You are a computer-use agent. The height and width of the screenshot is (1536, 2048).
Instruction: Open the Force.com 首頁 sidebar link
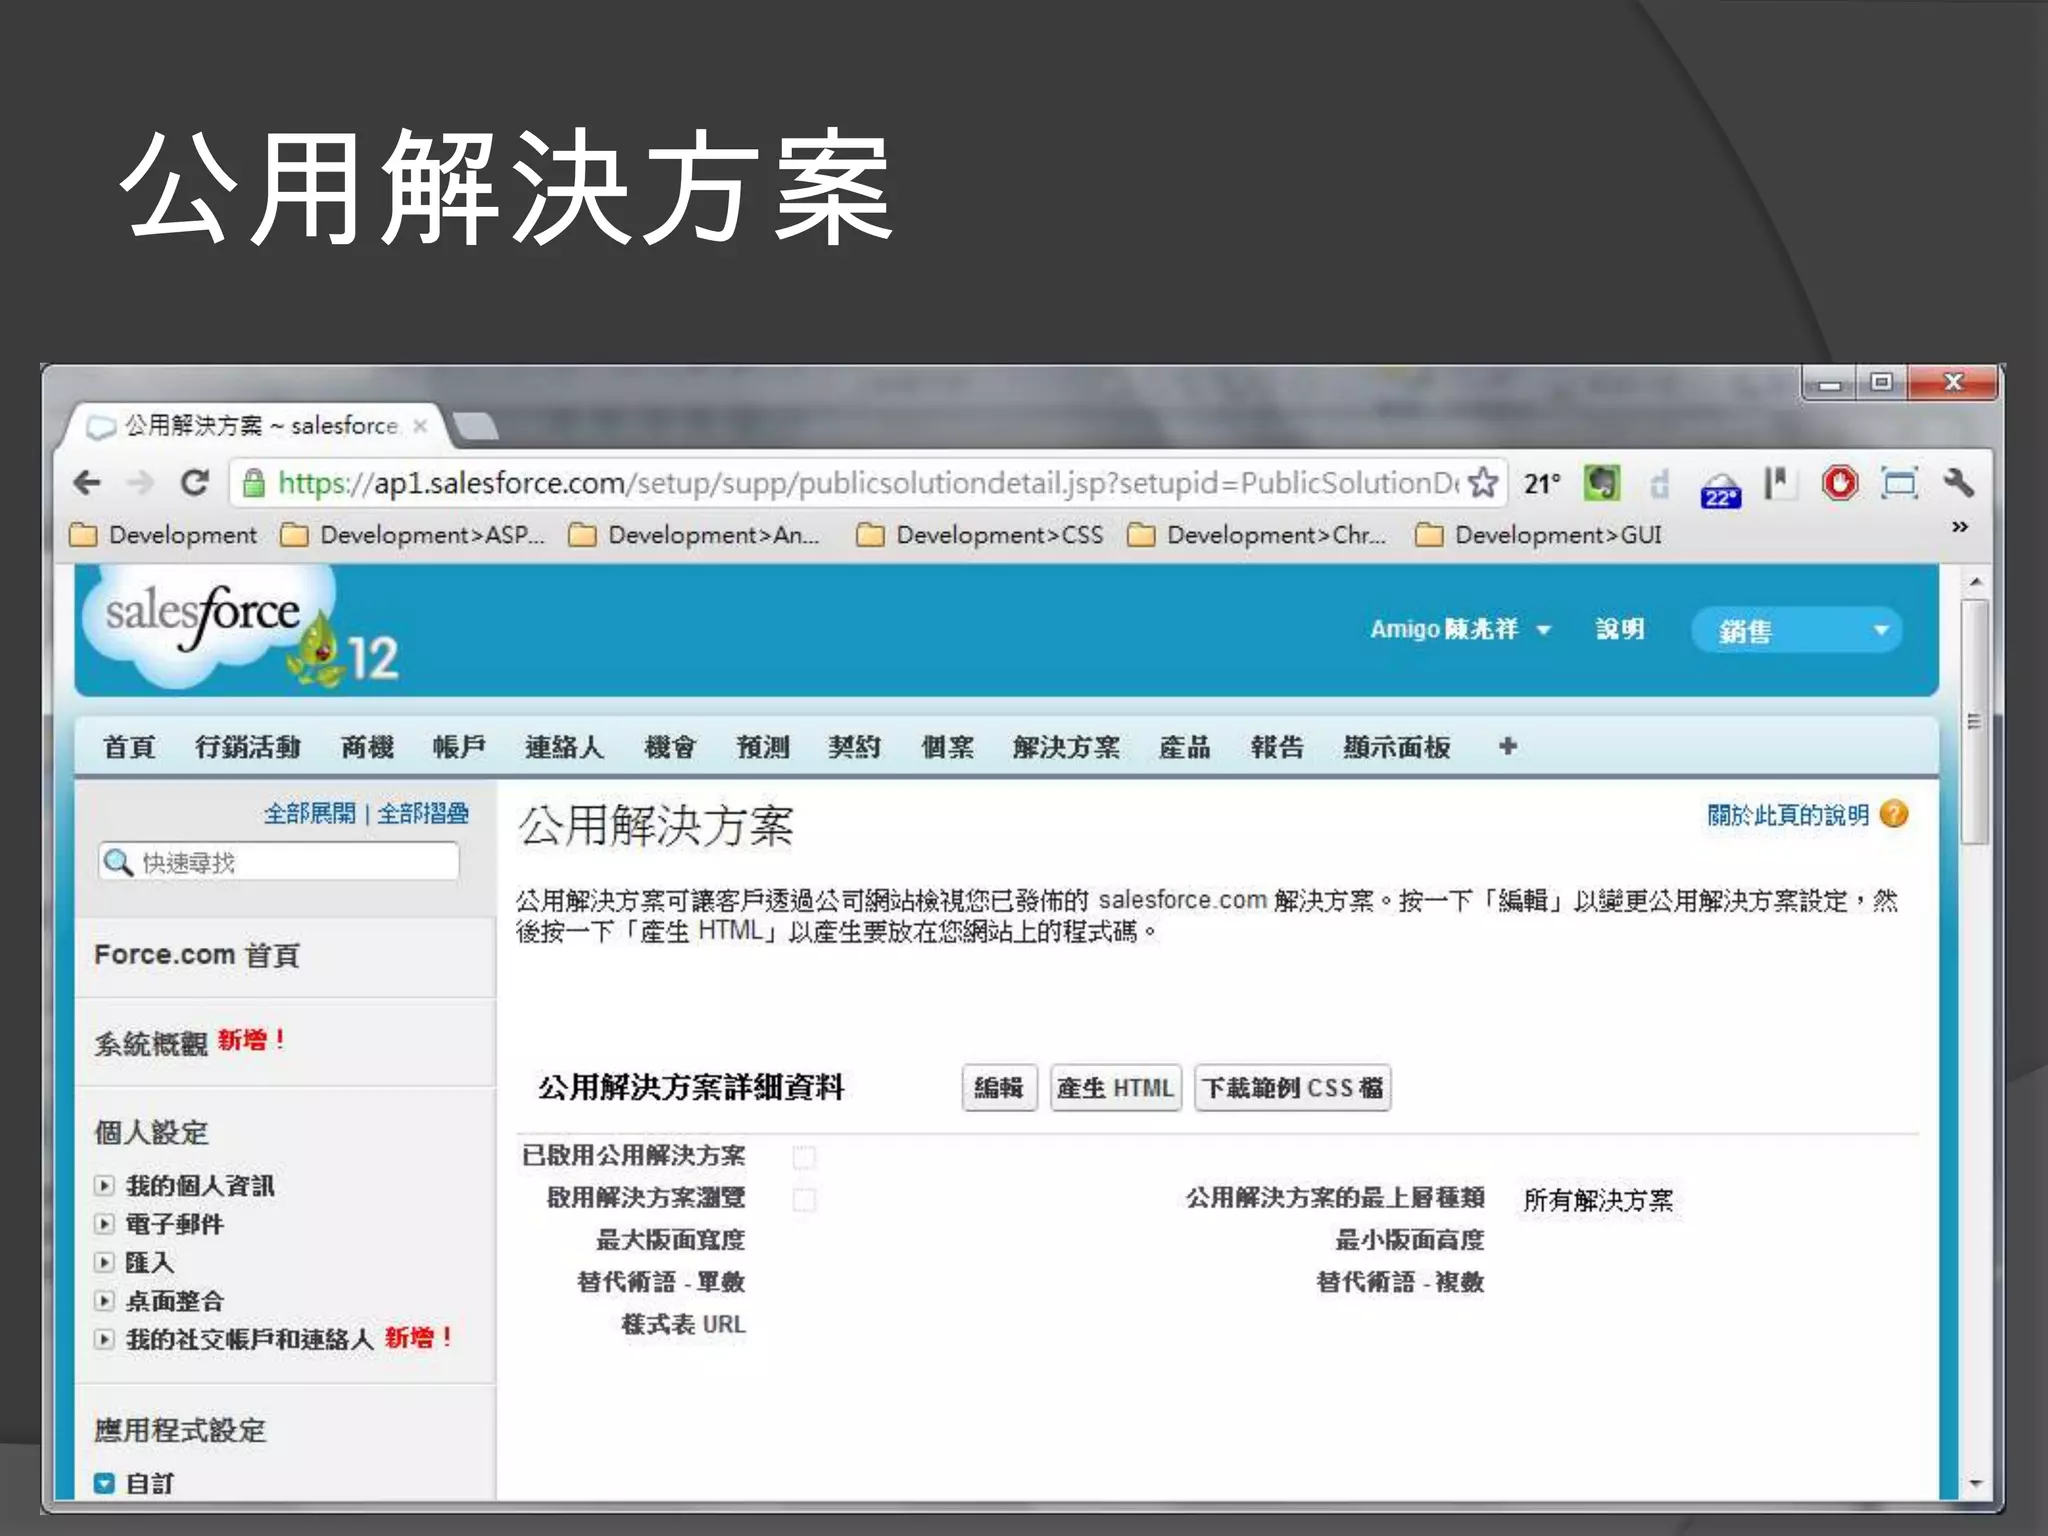[x=197, y=955]
